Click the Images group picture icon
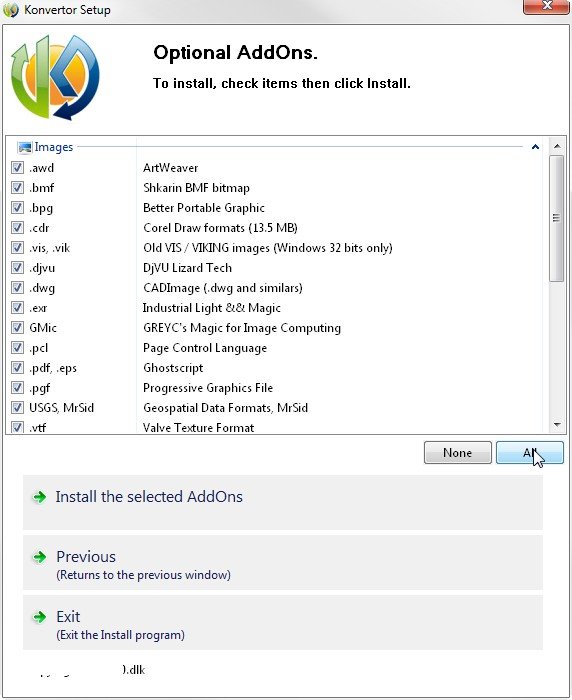The width and height of the screenshot is (572, 700). pos(25,147)
